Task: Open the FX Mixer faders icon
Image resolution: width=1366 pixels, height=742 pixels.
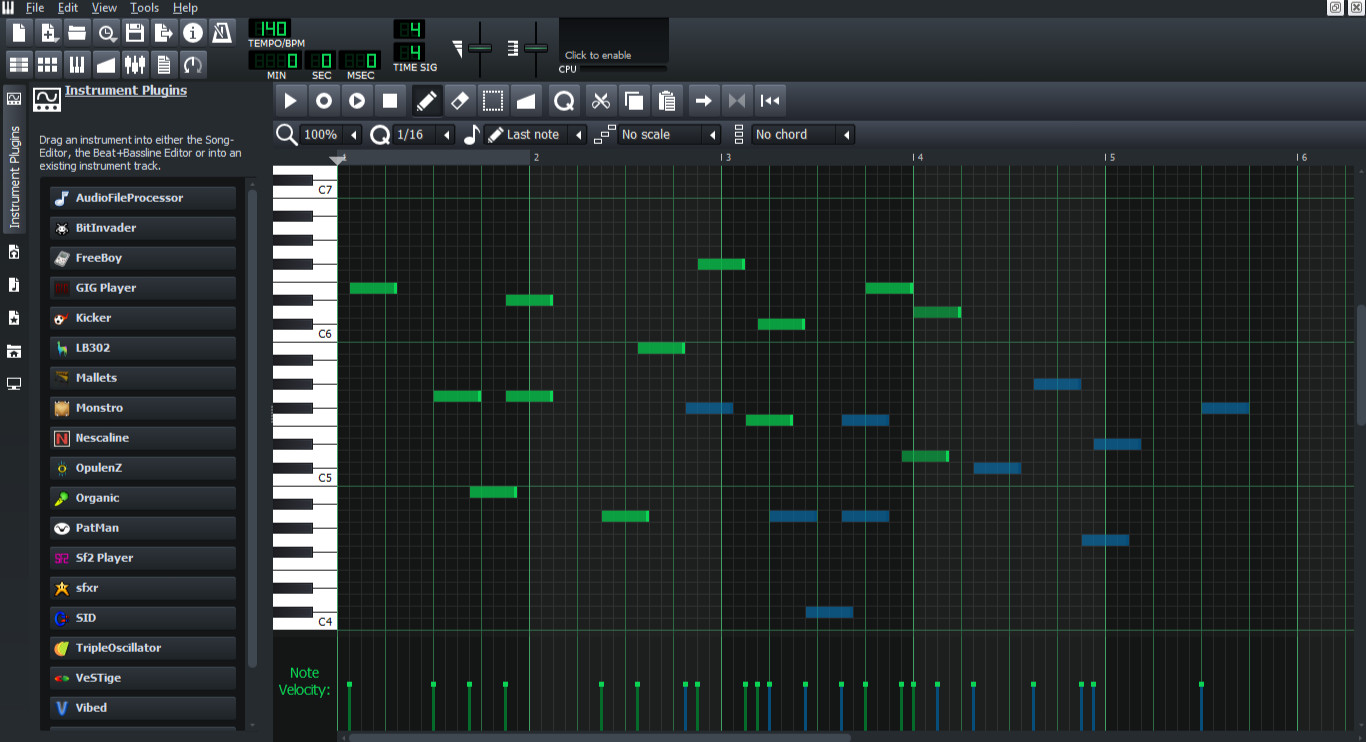Action: coord(135,65)
